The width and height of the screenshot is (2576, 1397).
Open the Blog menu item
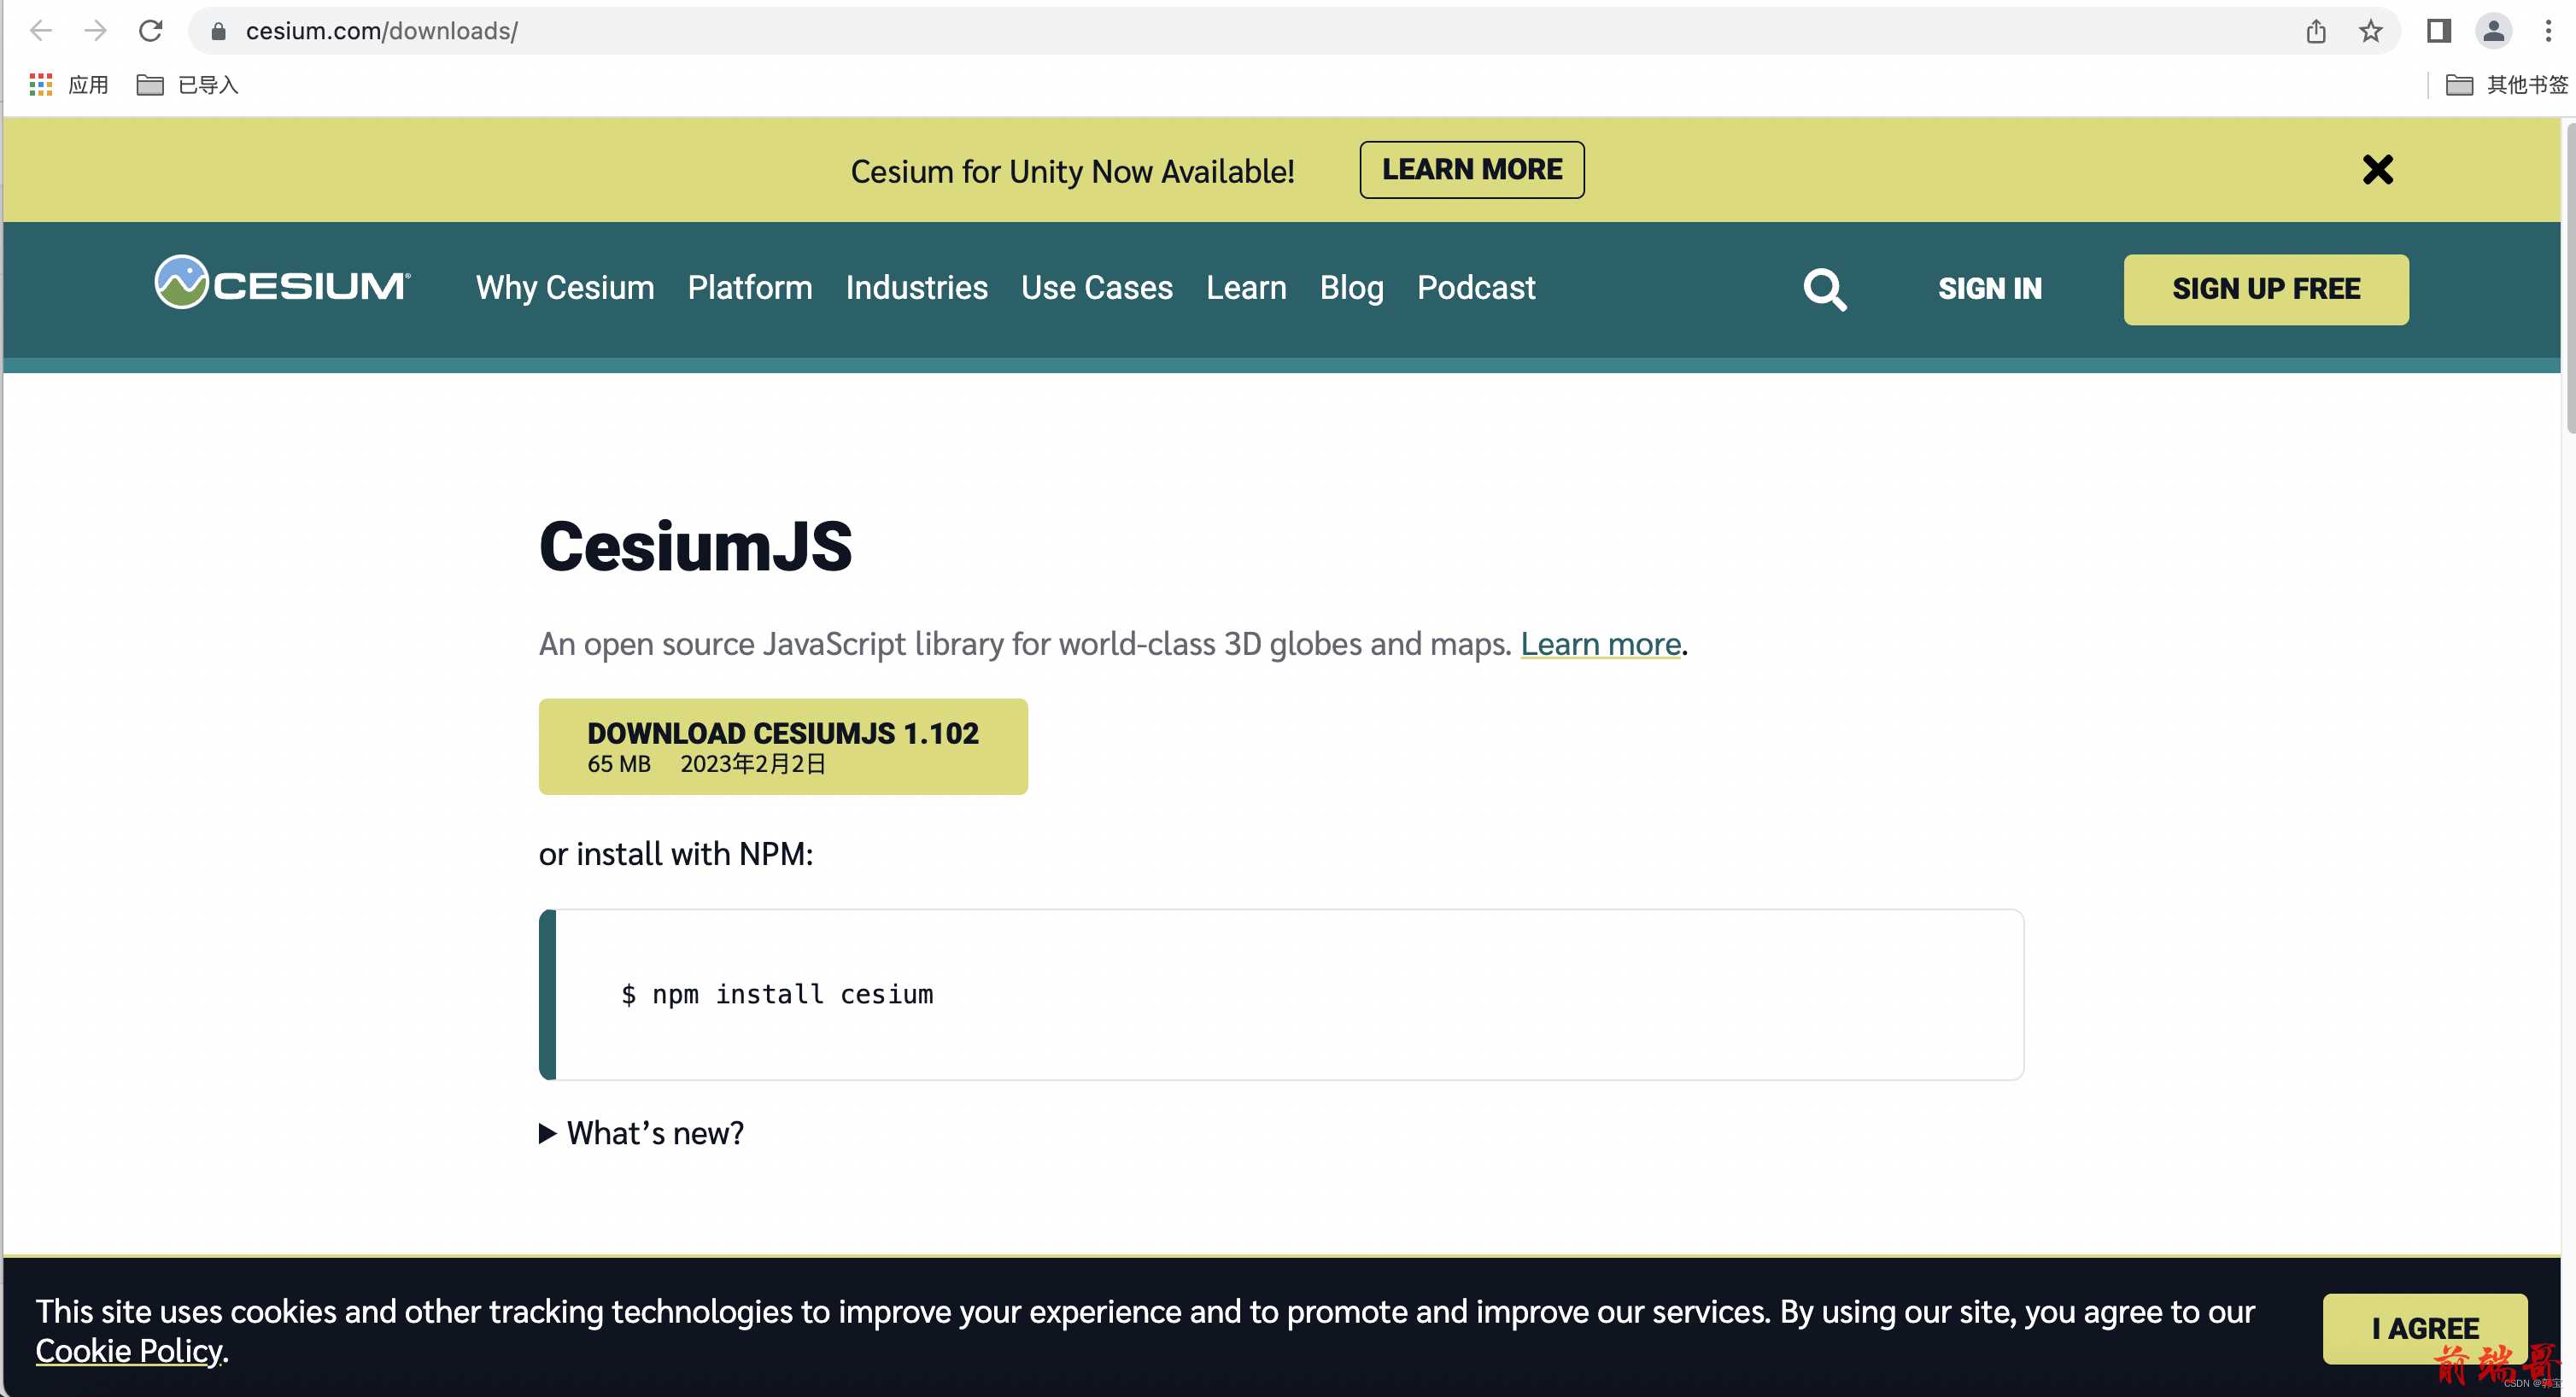tap(1351, 288)
